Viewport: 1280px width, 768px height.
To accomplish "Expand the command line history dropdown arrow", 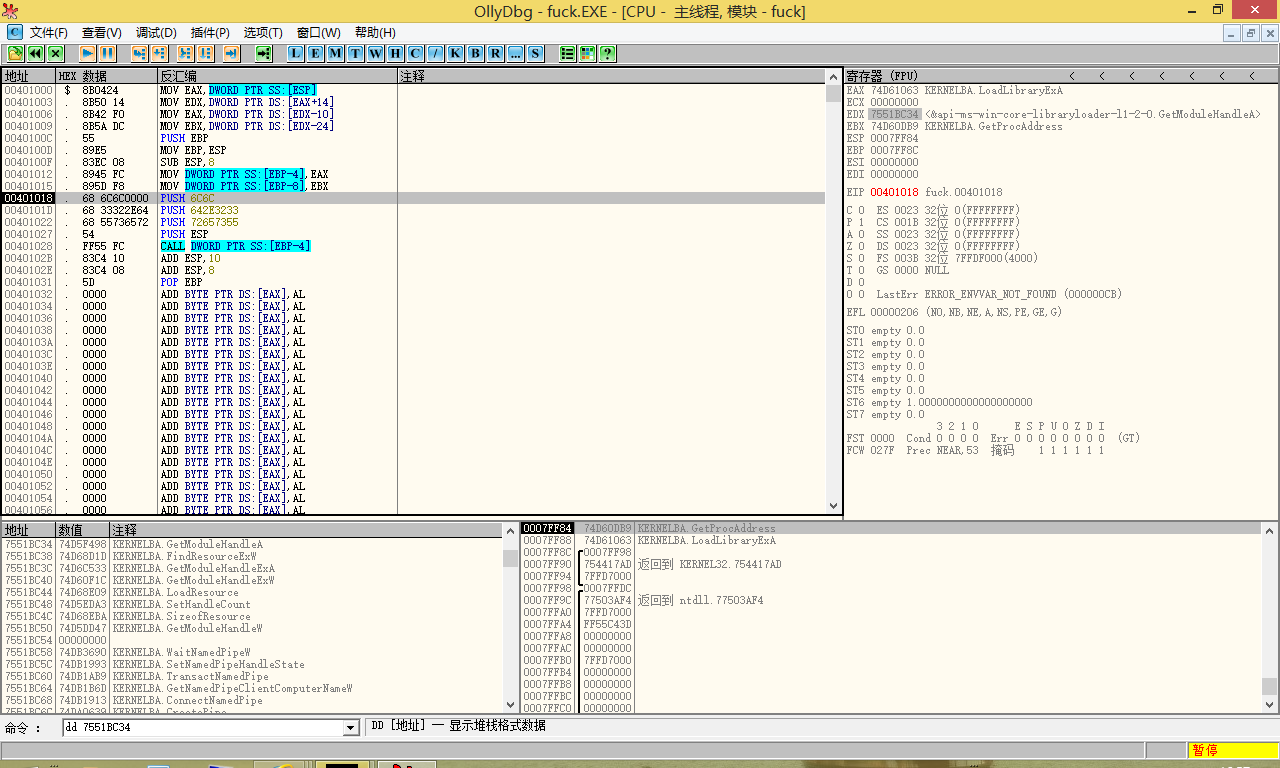I will (351, 727).
